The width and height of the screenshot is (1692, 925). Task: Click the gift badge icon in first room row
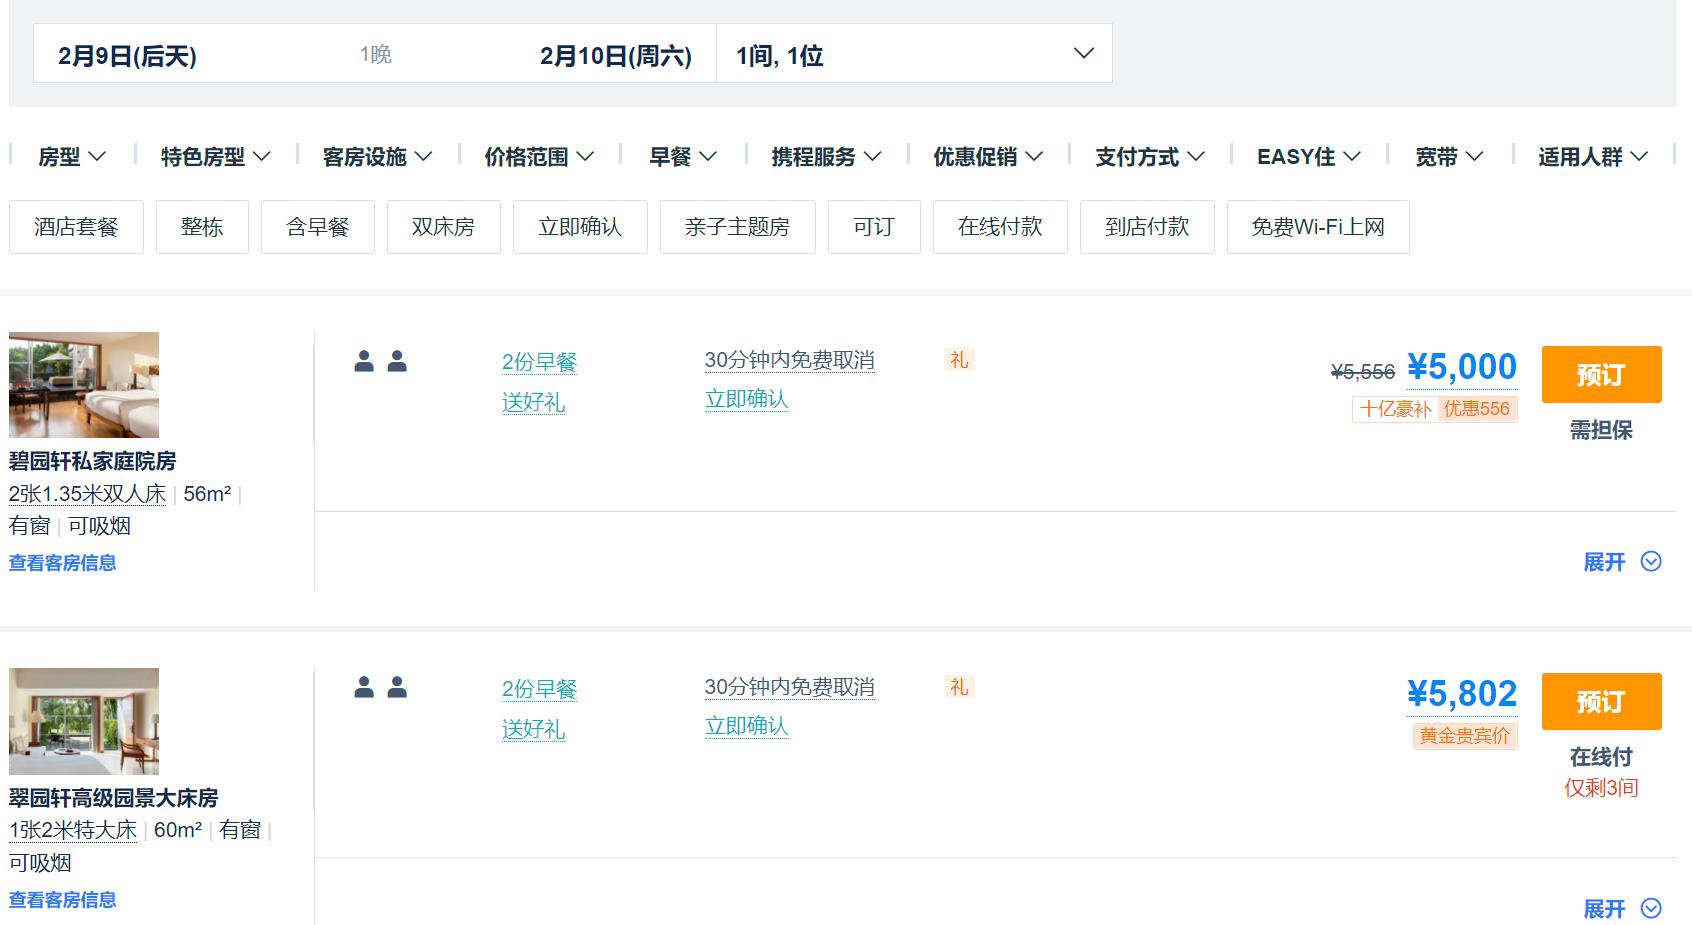959,360
